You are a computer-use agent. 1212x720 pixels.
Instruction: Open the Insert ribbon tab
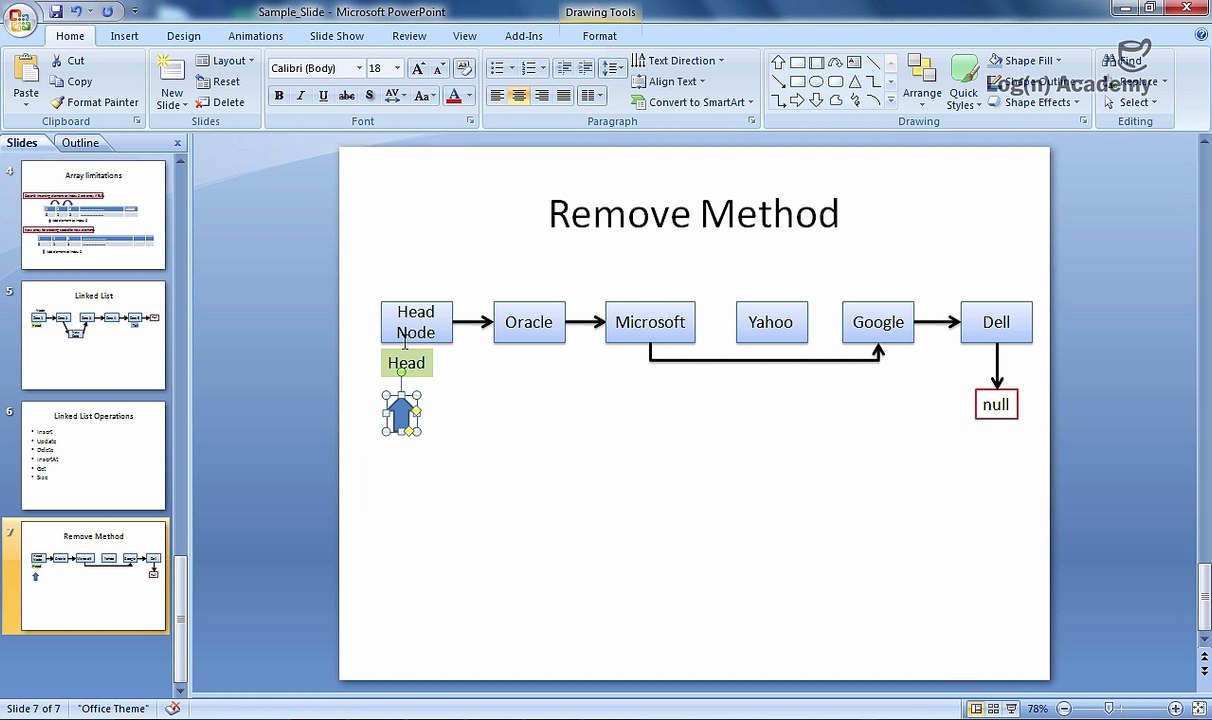[x=125, y=36]
